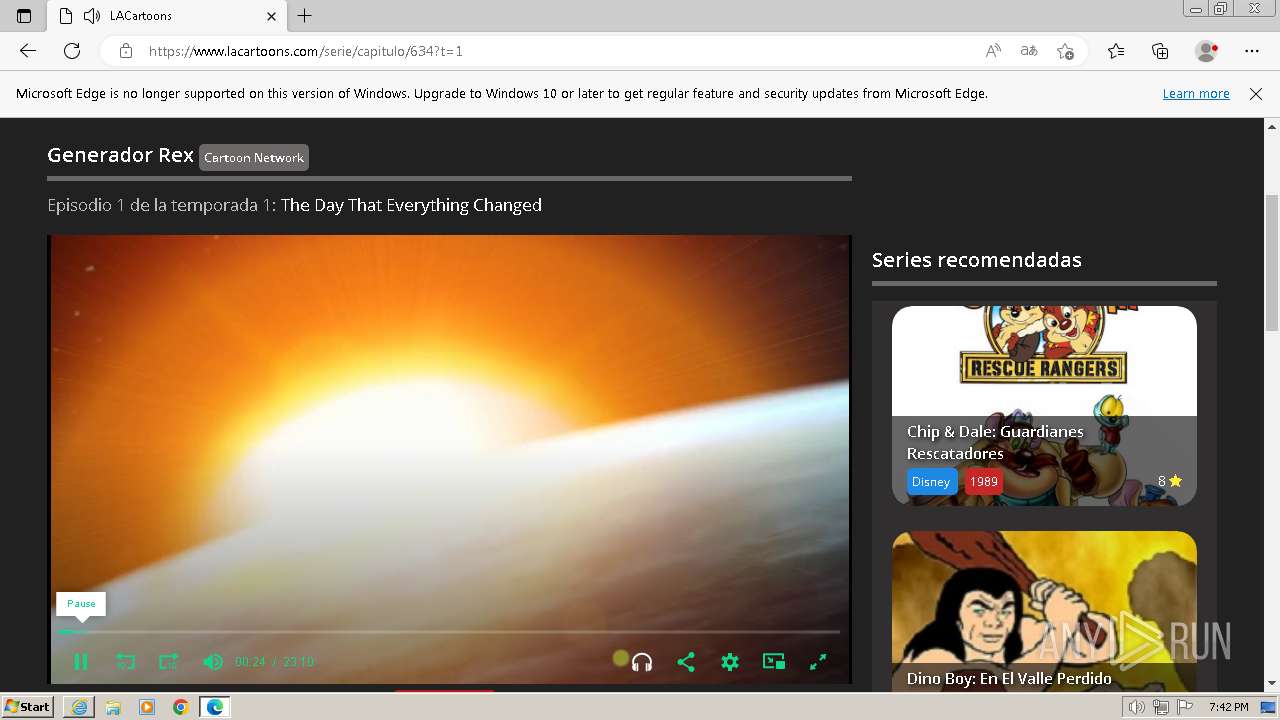The image size is (1280, 720).
Task: Share the video using share icon
Action: pyautogui.click(x=686, y=662)
